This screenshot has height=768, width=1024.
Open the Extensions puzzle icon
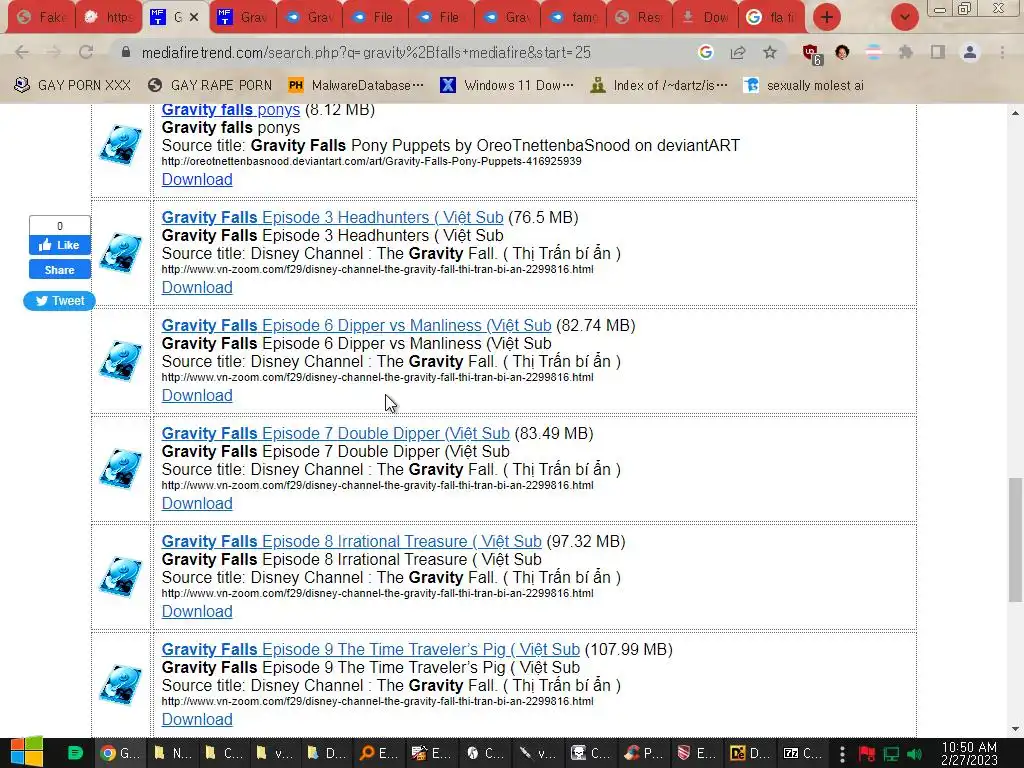[x=905, y=52]
